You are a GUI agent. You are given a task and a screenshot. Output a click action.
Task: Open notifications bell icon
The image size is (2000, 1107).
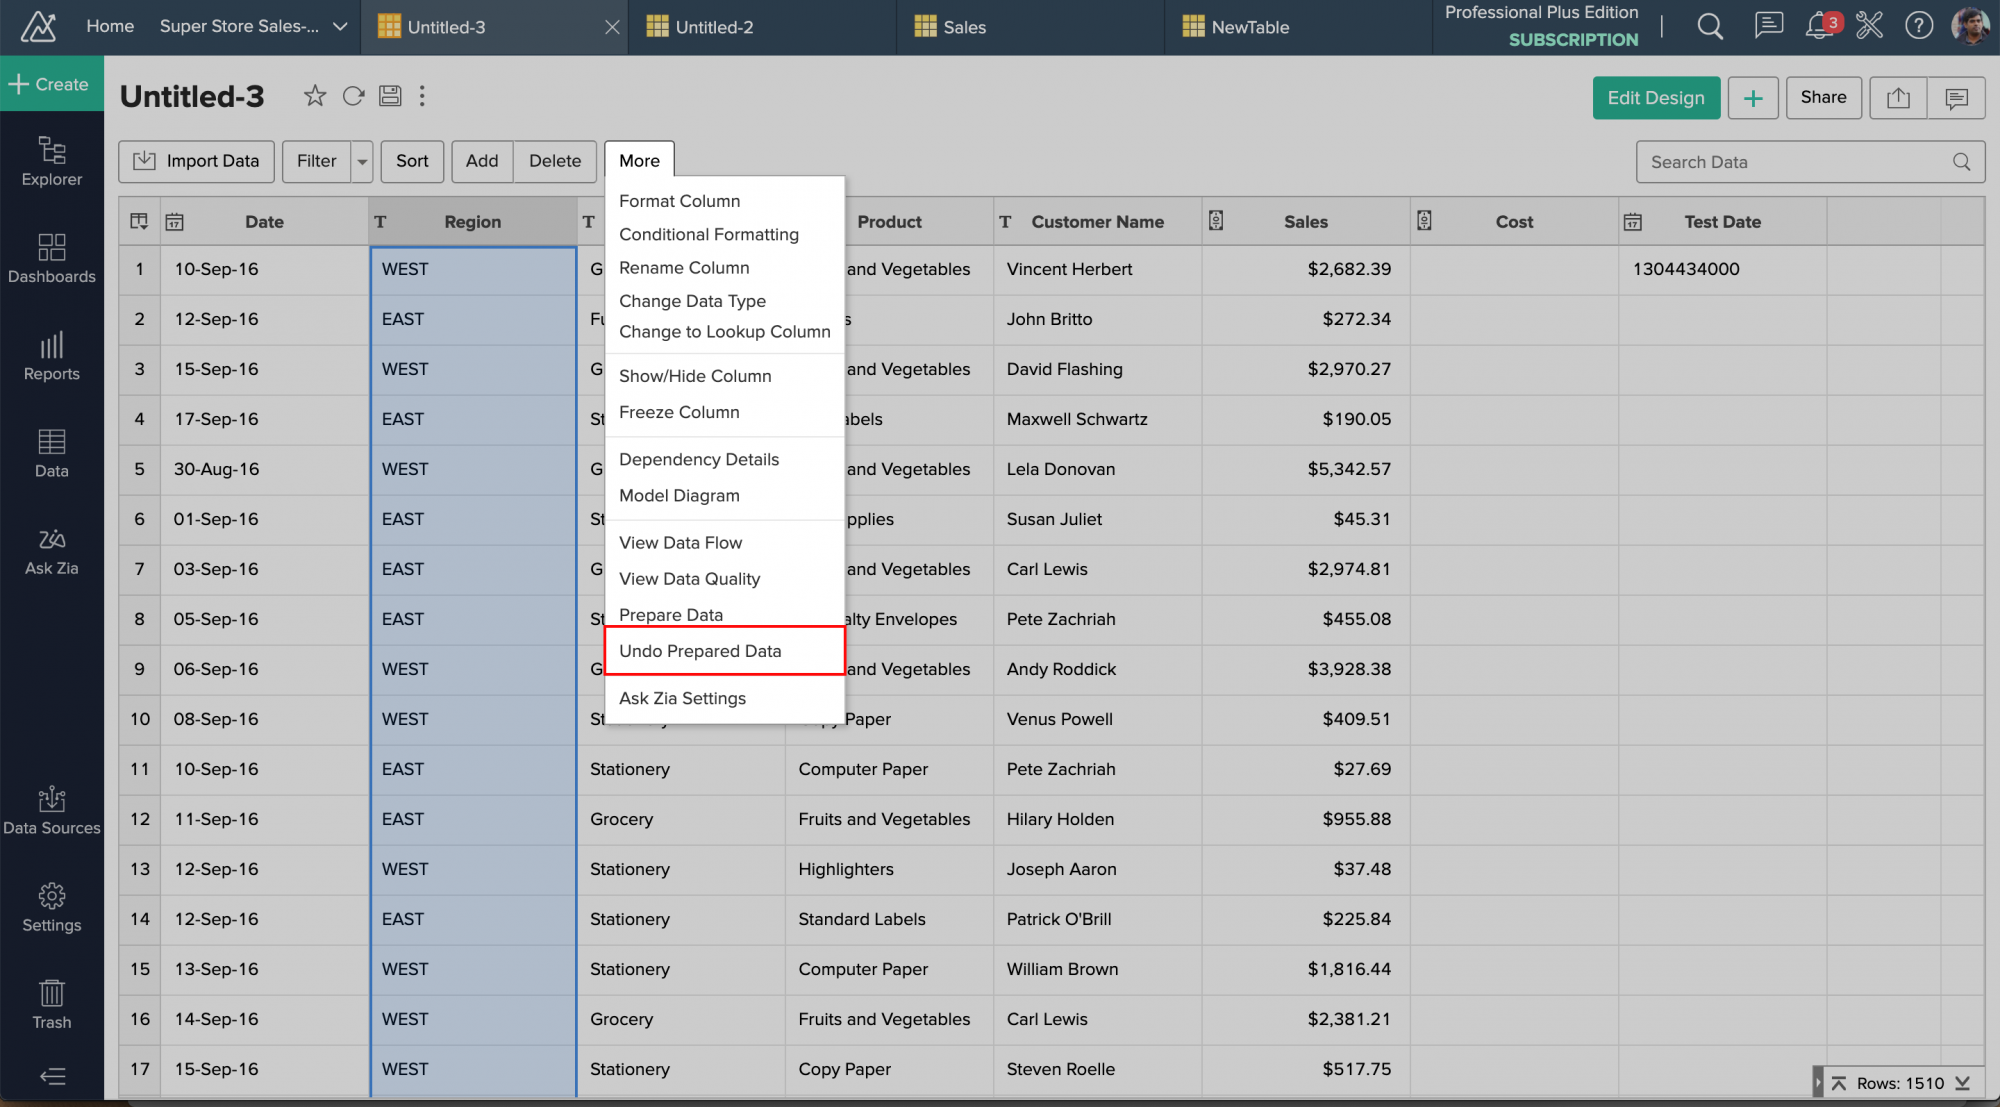tap(1819, 26)
